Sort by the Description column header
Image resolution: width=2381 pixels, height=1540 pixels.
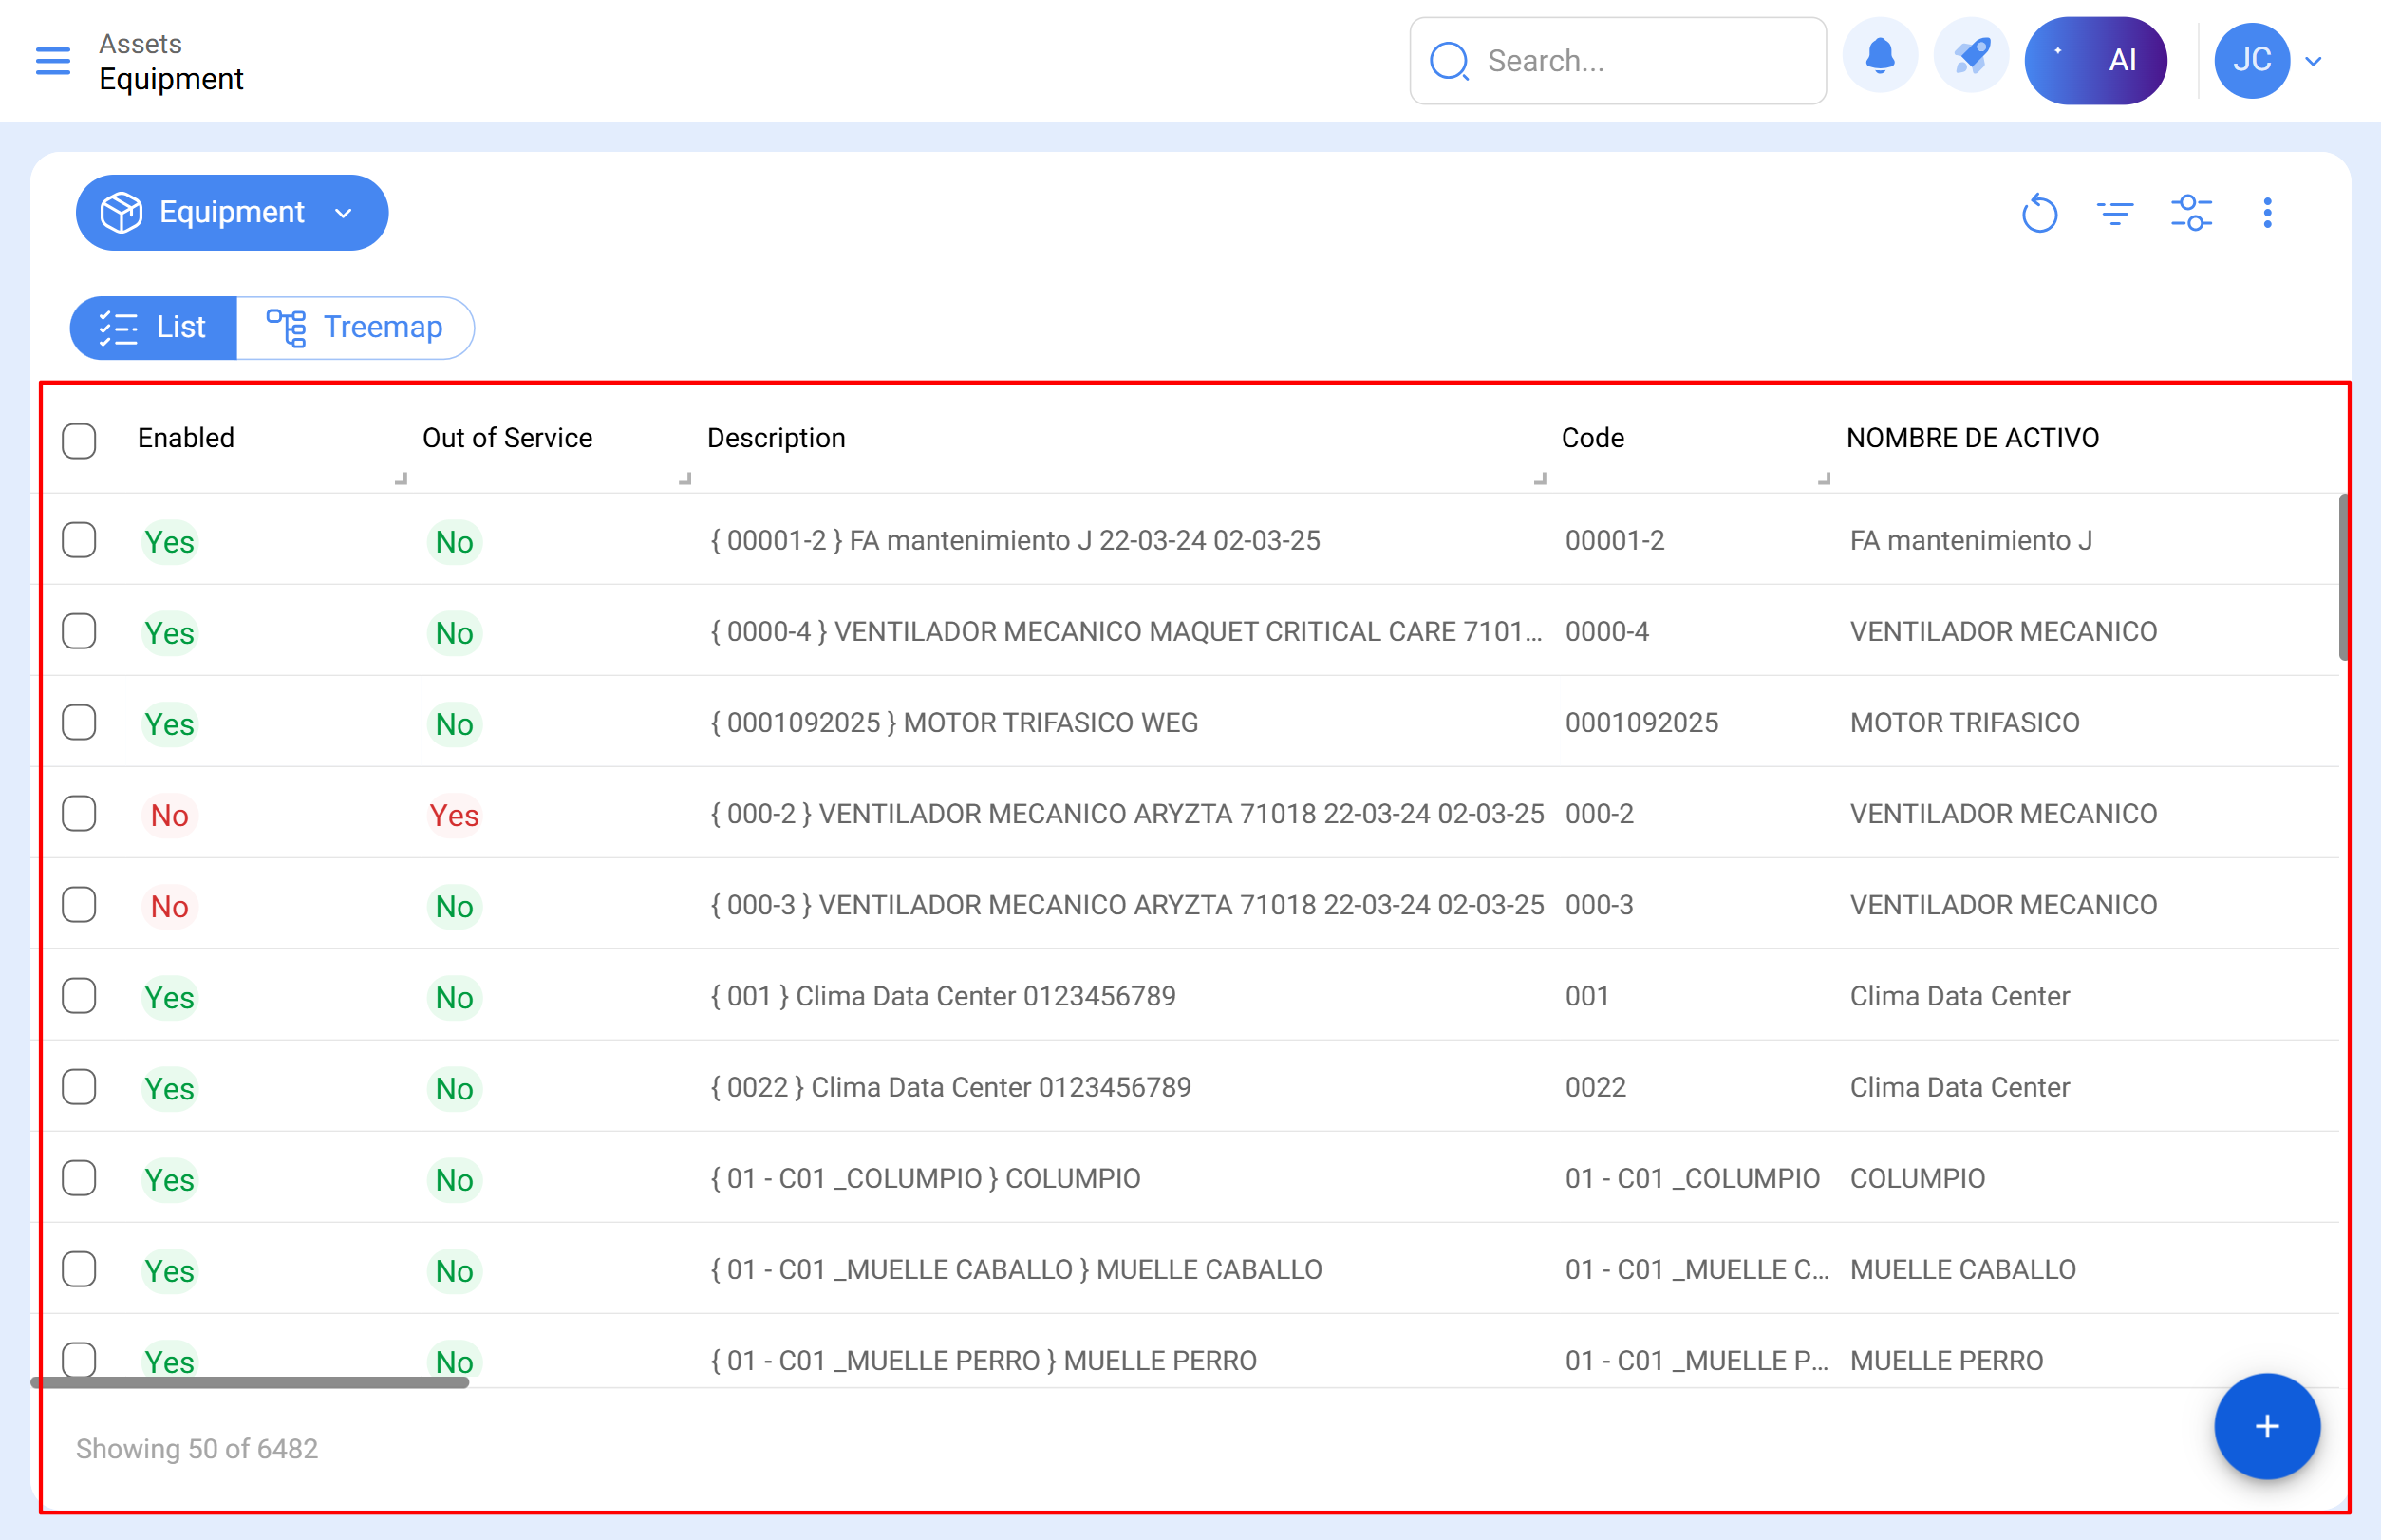(776, 438)
